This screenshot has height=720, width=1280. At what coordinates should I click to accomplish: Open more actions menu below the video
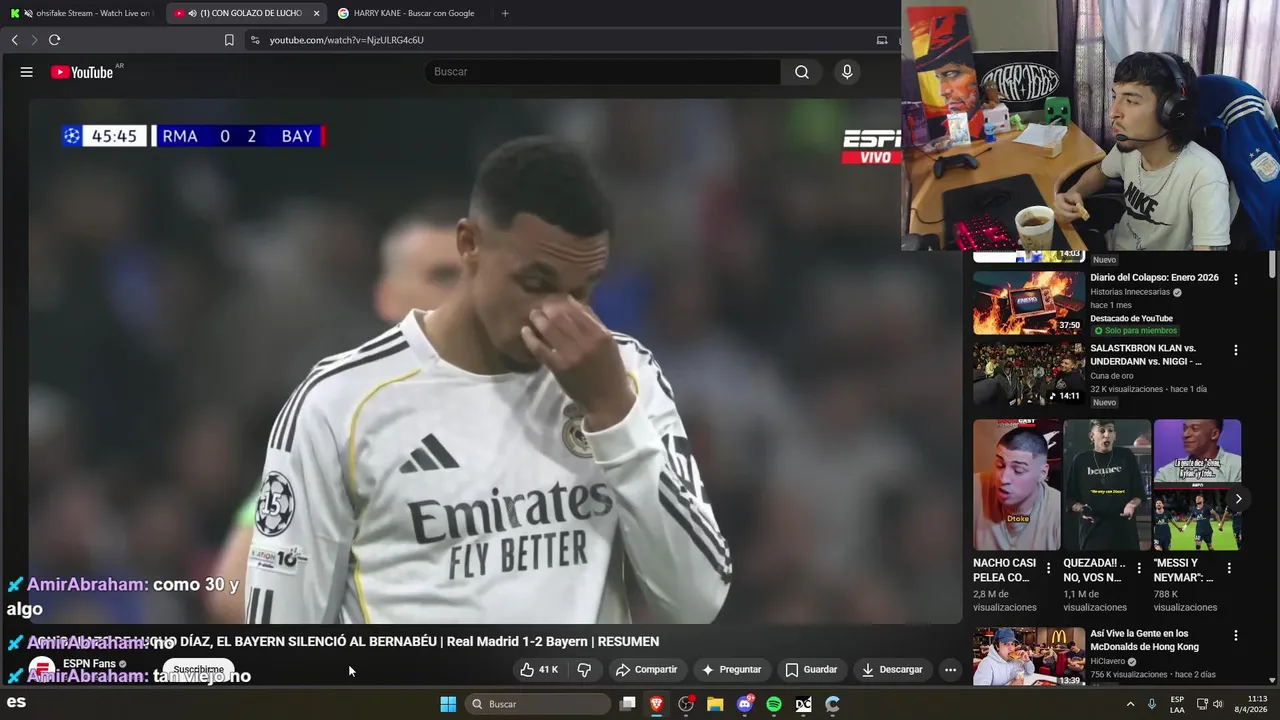pos(950,670)
